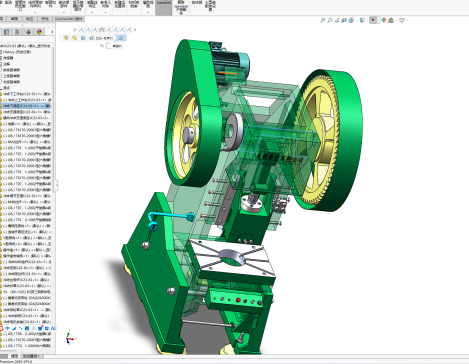Click the IME user account icon

[x=34, y=328]
